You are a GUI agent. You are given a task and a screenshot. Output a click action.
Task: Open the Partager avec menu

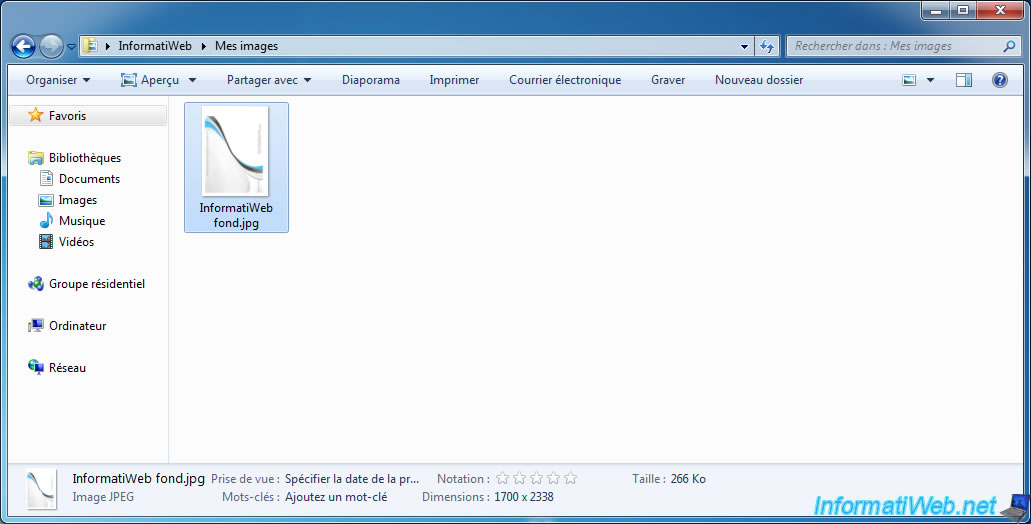pyautogui.click(x=269, y=80)
